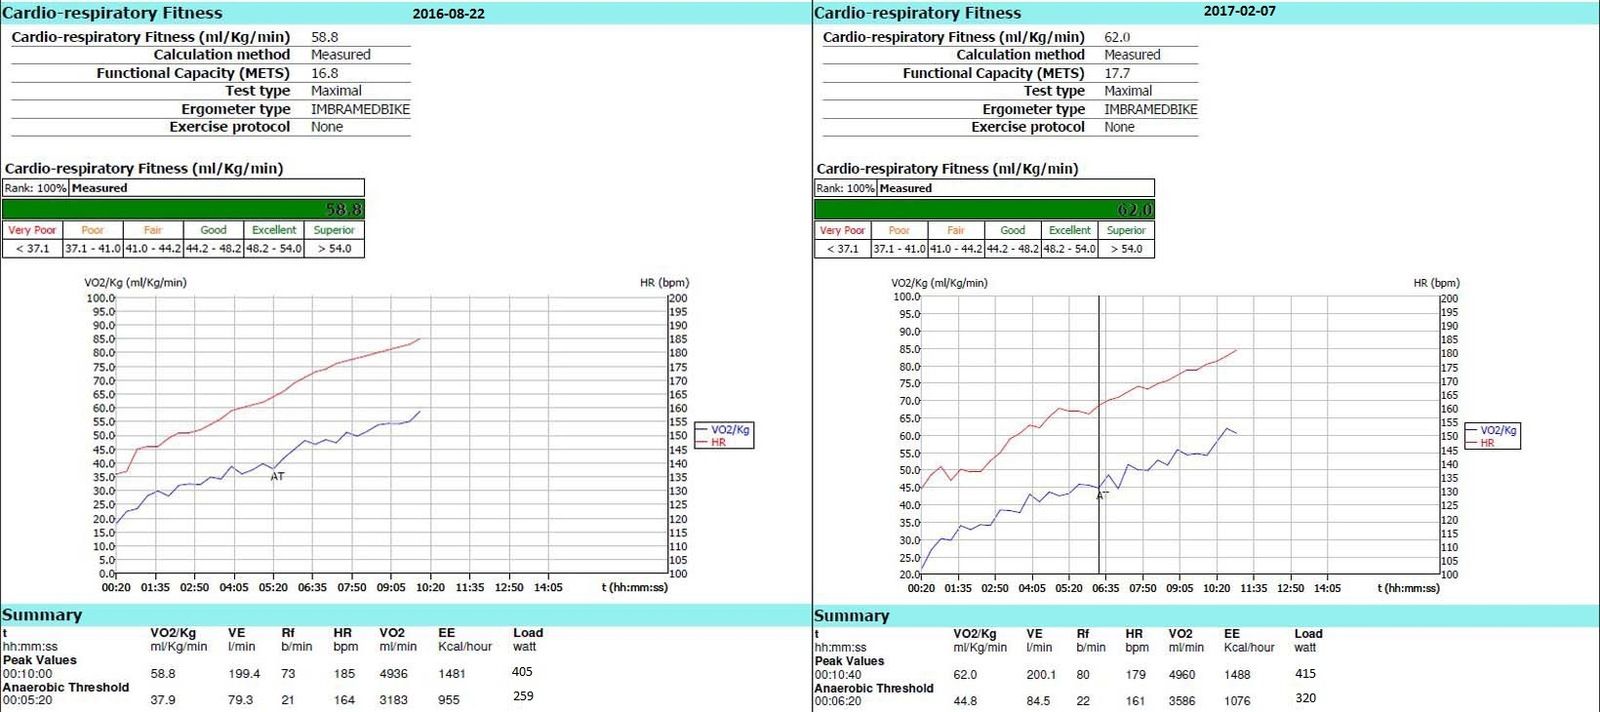The height and width of the screenshot is (712, 1600).
Task: Select the Good rating cell in the right table
Action: pyautogui.click(x=1012, y=230)
